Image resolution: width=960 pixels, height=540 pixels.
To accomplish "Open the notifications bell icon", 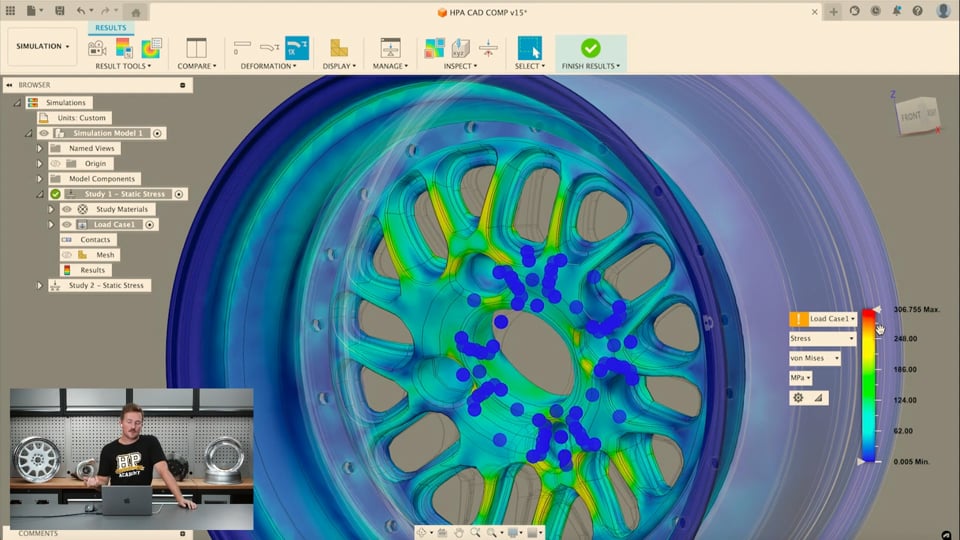I will tap(896, 10).
